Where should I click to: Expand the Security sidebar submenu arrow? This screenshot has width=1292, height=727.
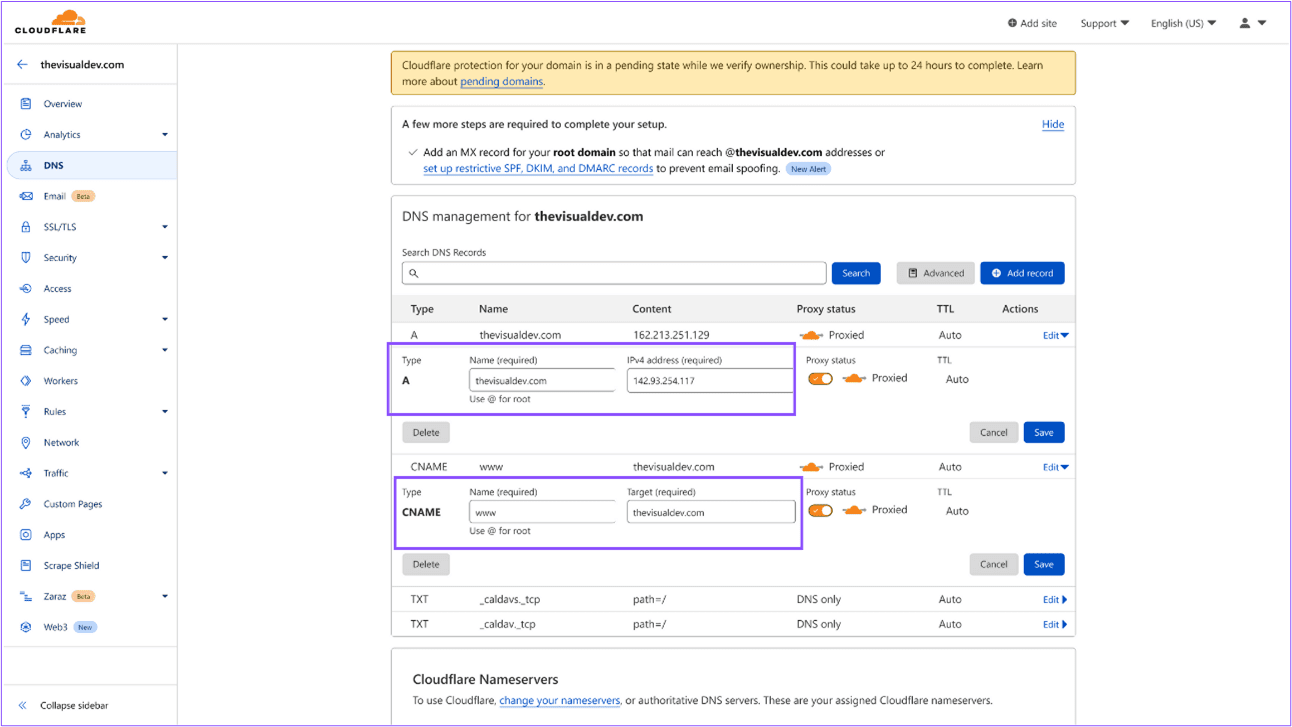(165, 258)
